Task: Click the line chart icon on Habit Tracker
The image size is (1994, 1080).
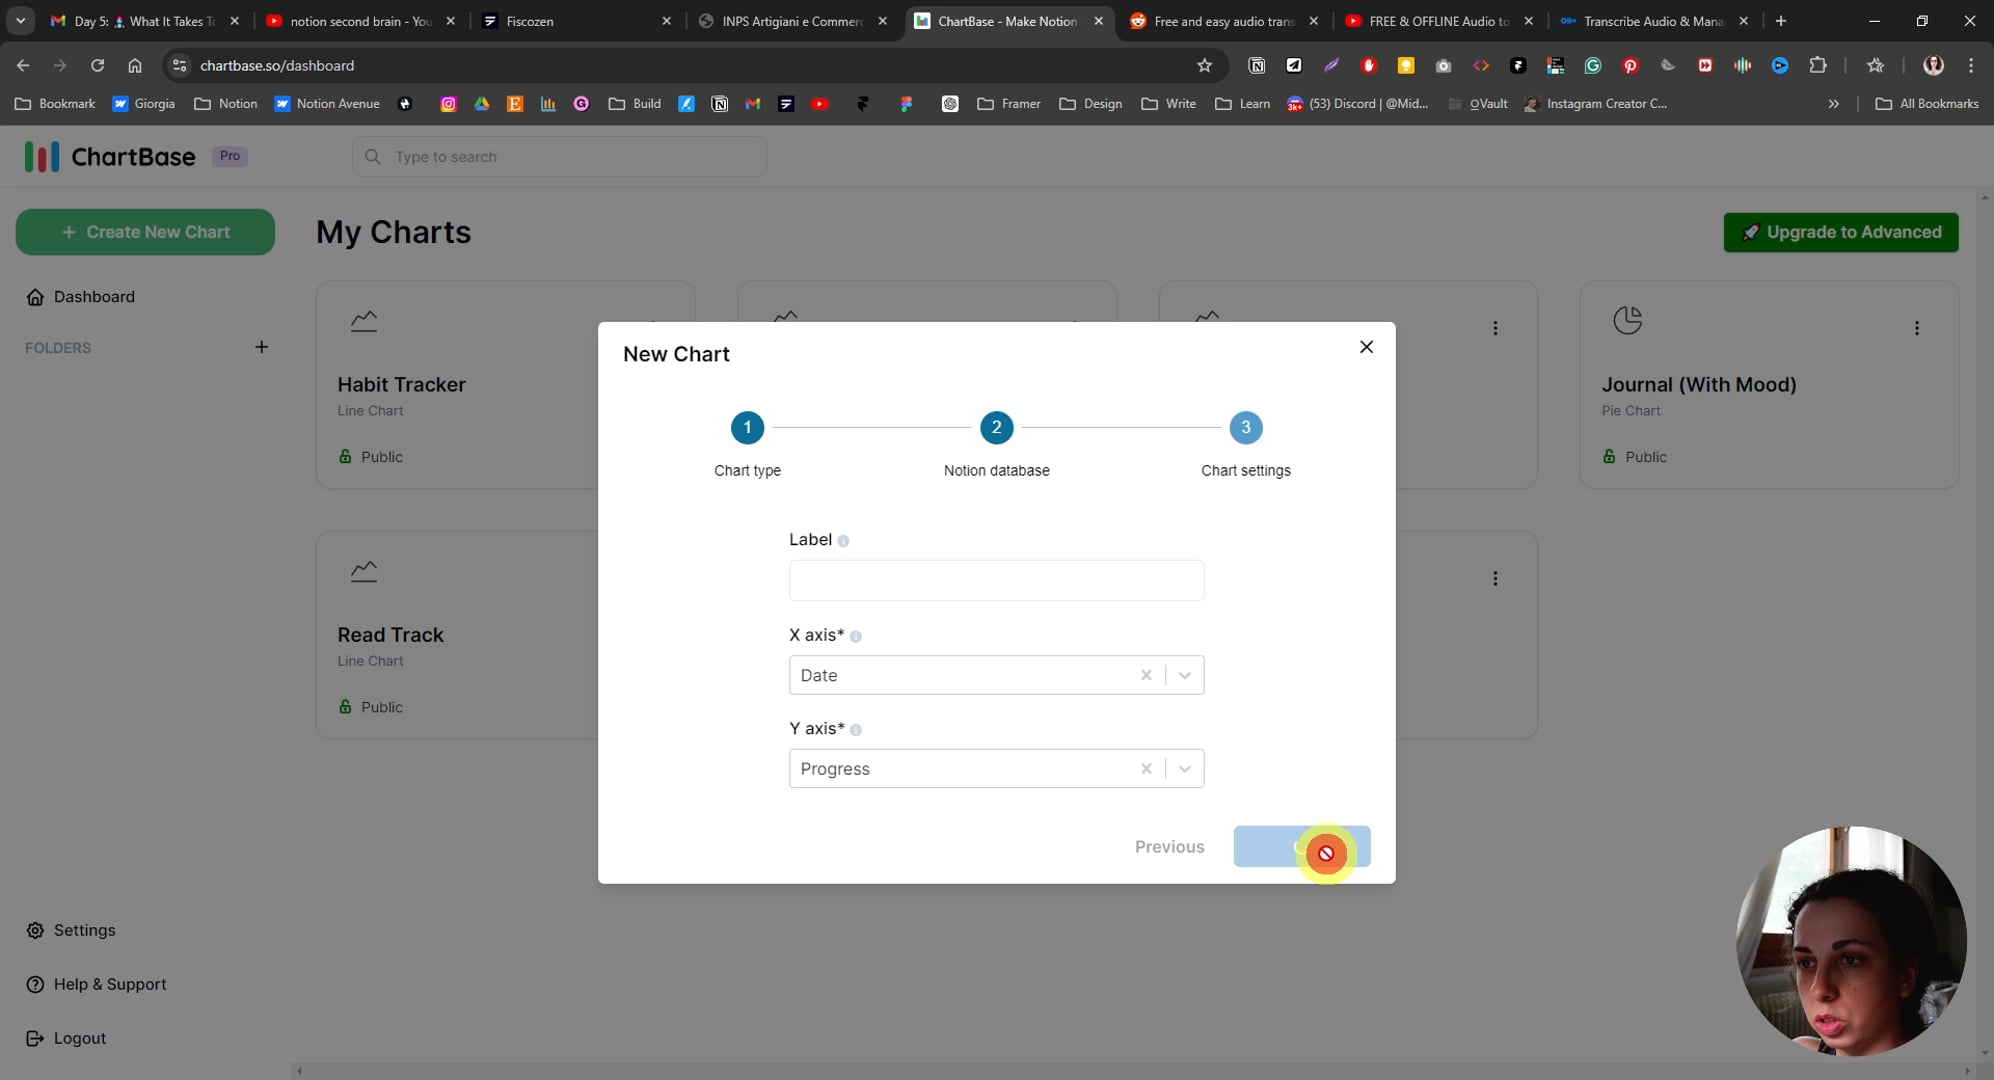Action: point(363,320)
